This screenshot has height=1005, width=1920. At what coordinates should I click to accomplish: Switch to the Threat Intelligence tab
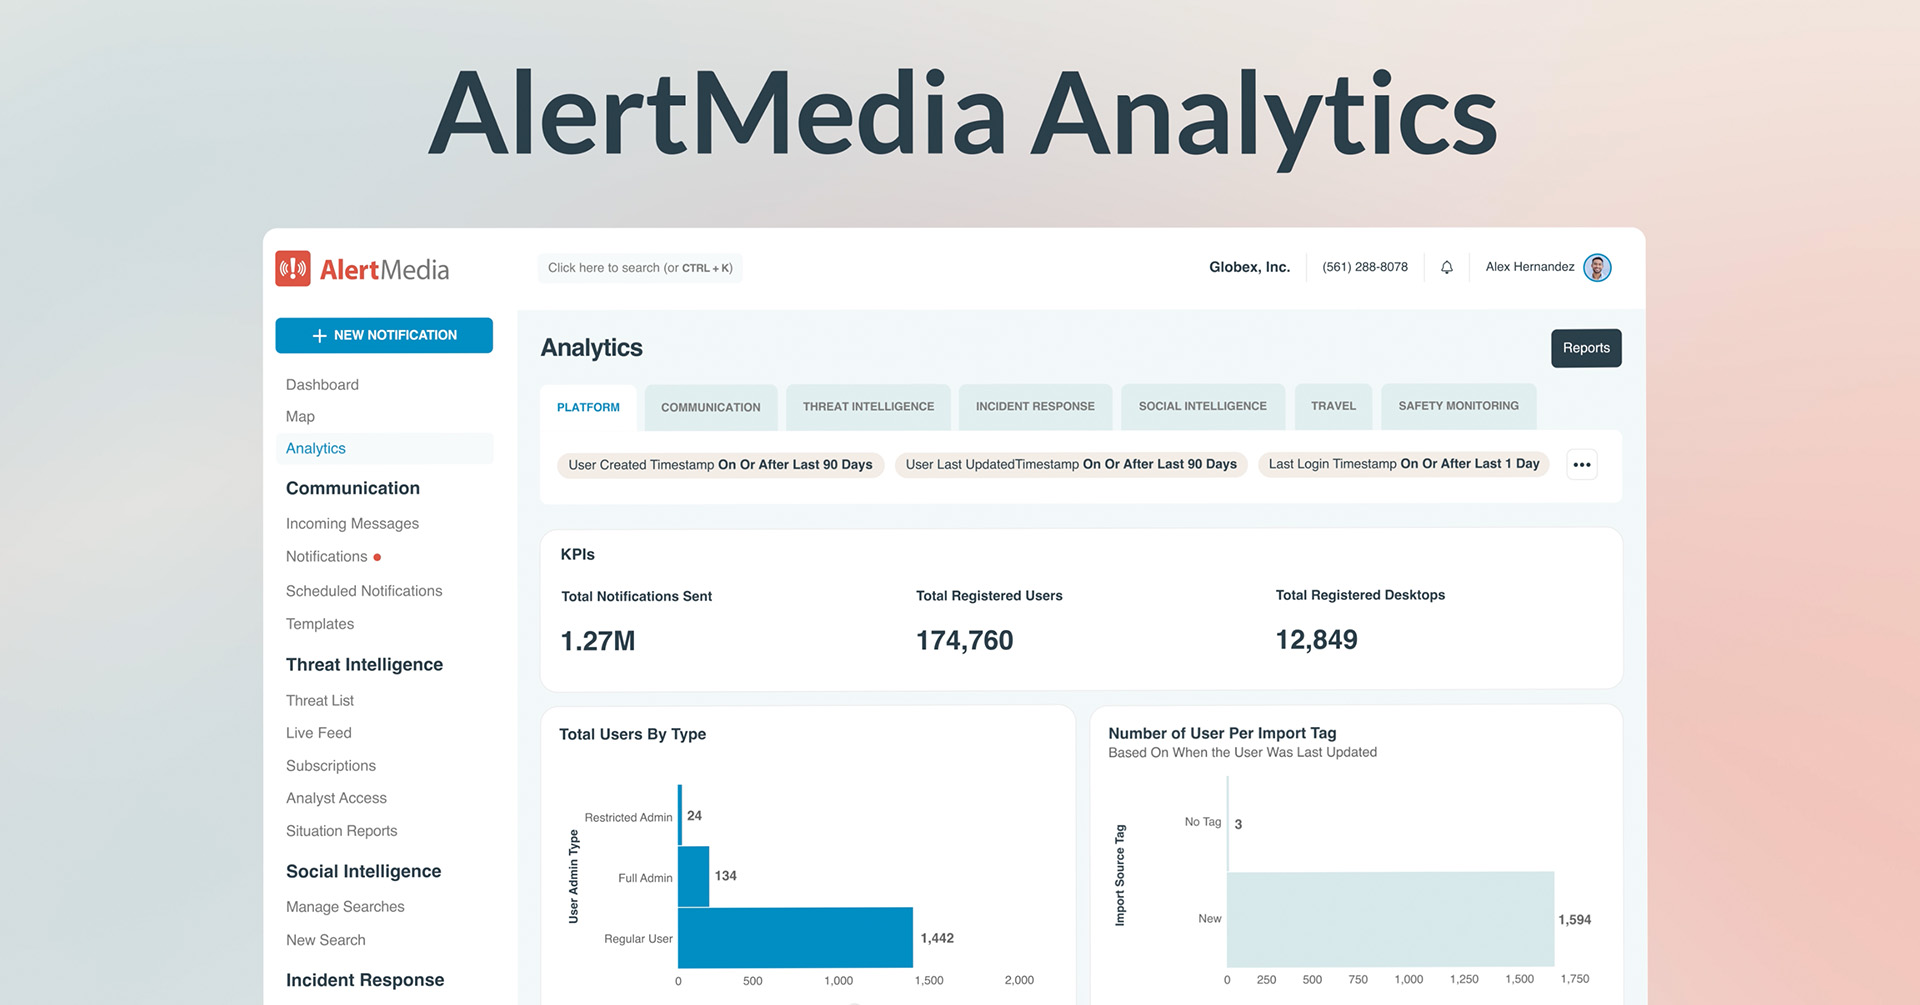(x=868, y=406)
